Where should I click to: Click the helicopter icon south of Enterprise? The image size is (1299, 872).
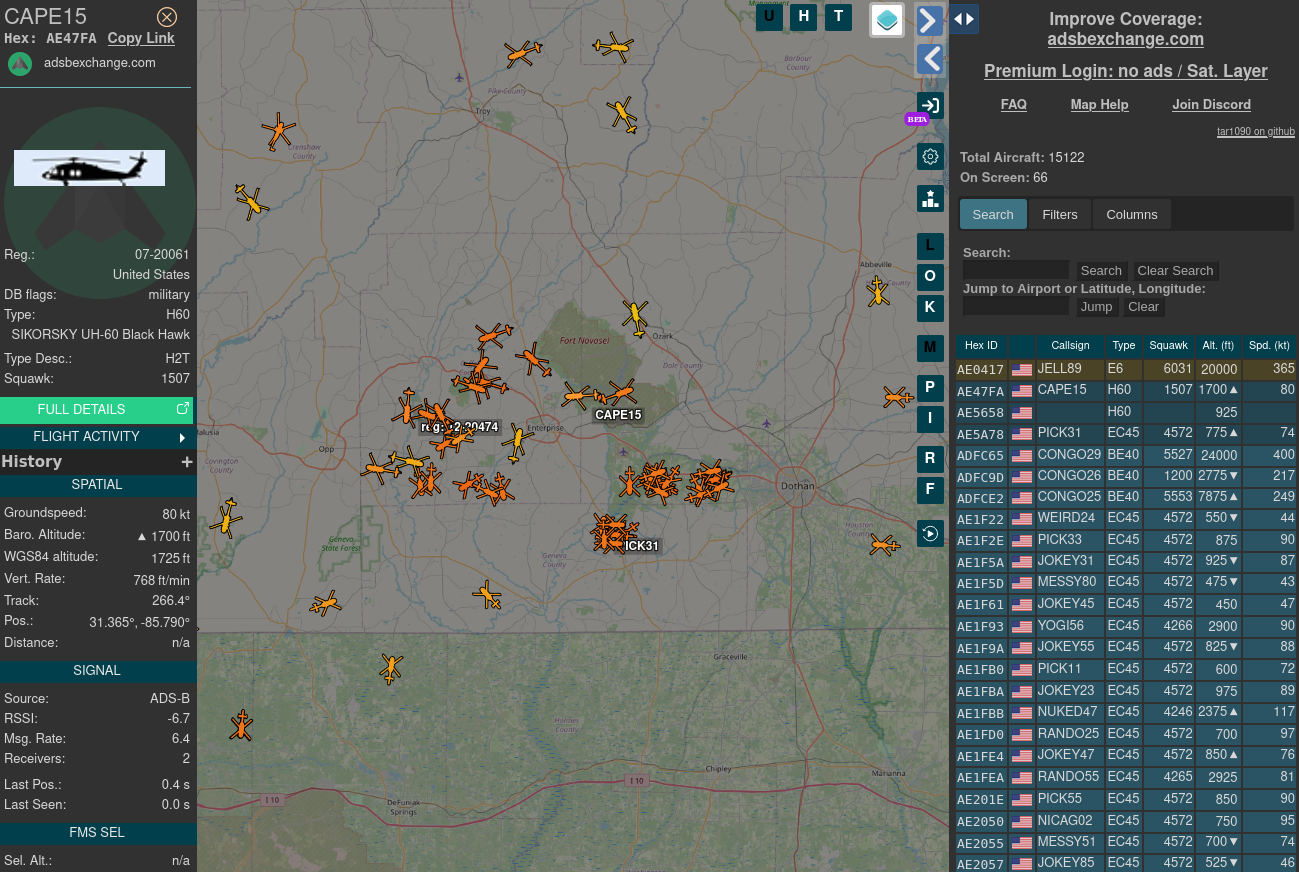517,442
